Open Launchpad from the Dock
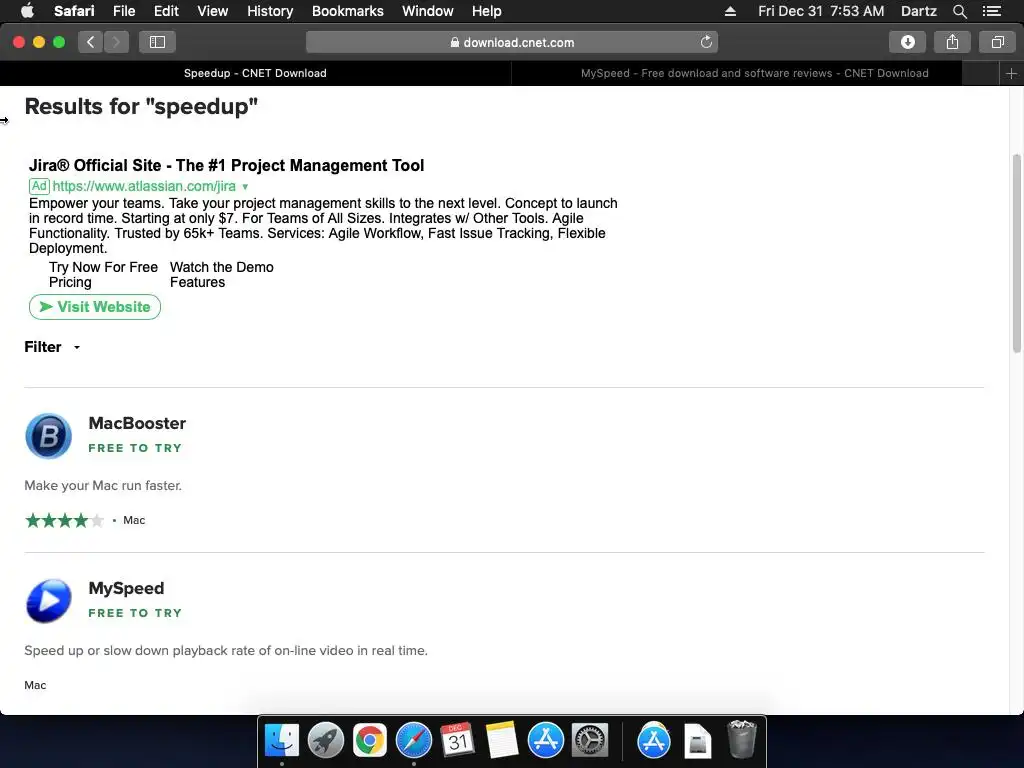 click(x=326, y=741)
